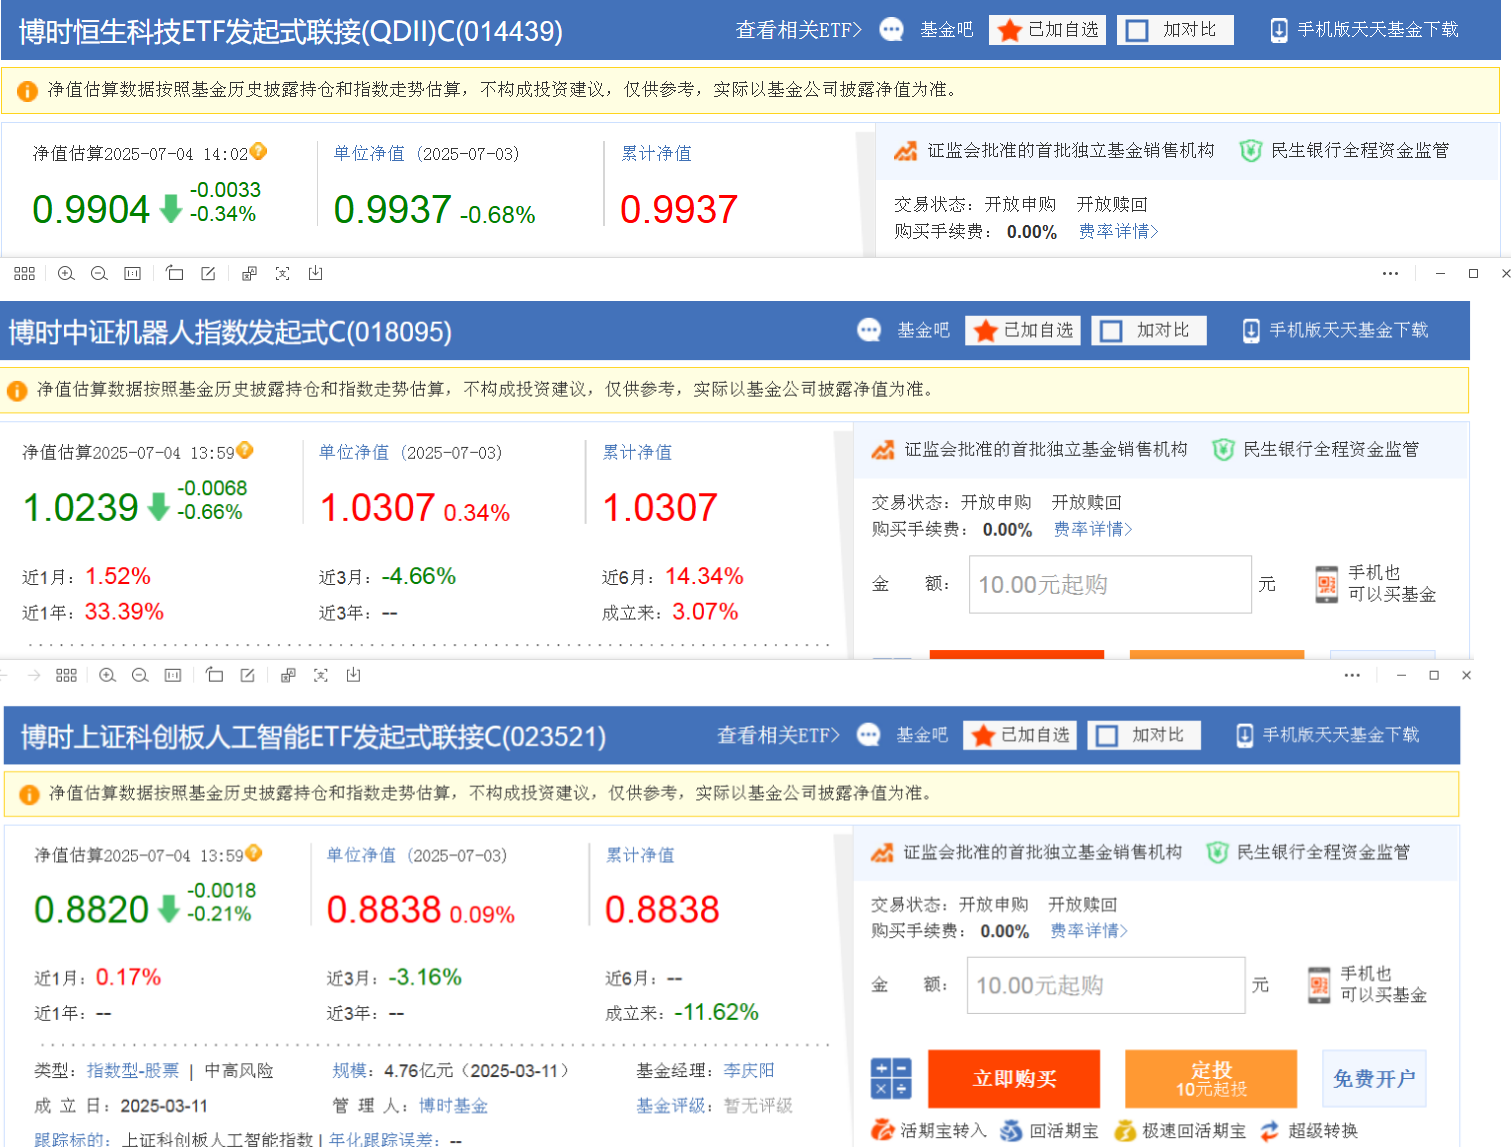Open edit tool above 博时上证科创板 page
Screen dimensions: 1511x1147
click(x=247, y=675)
